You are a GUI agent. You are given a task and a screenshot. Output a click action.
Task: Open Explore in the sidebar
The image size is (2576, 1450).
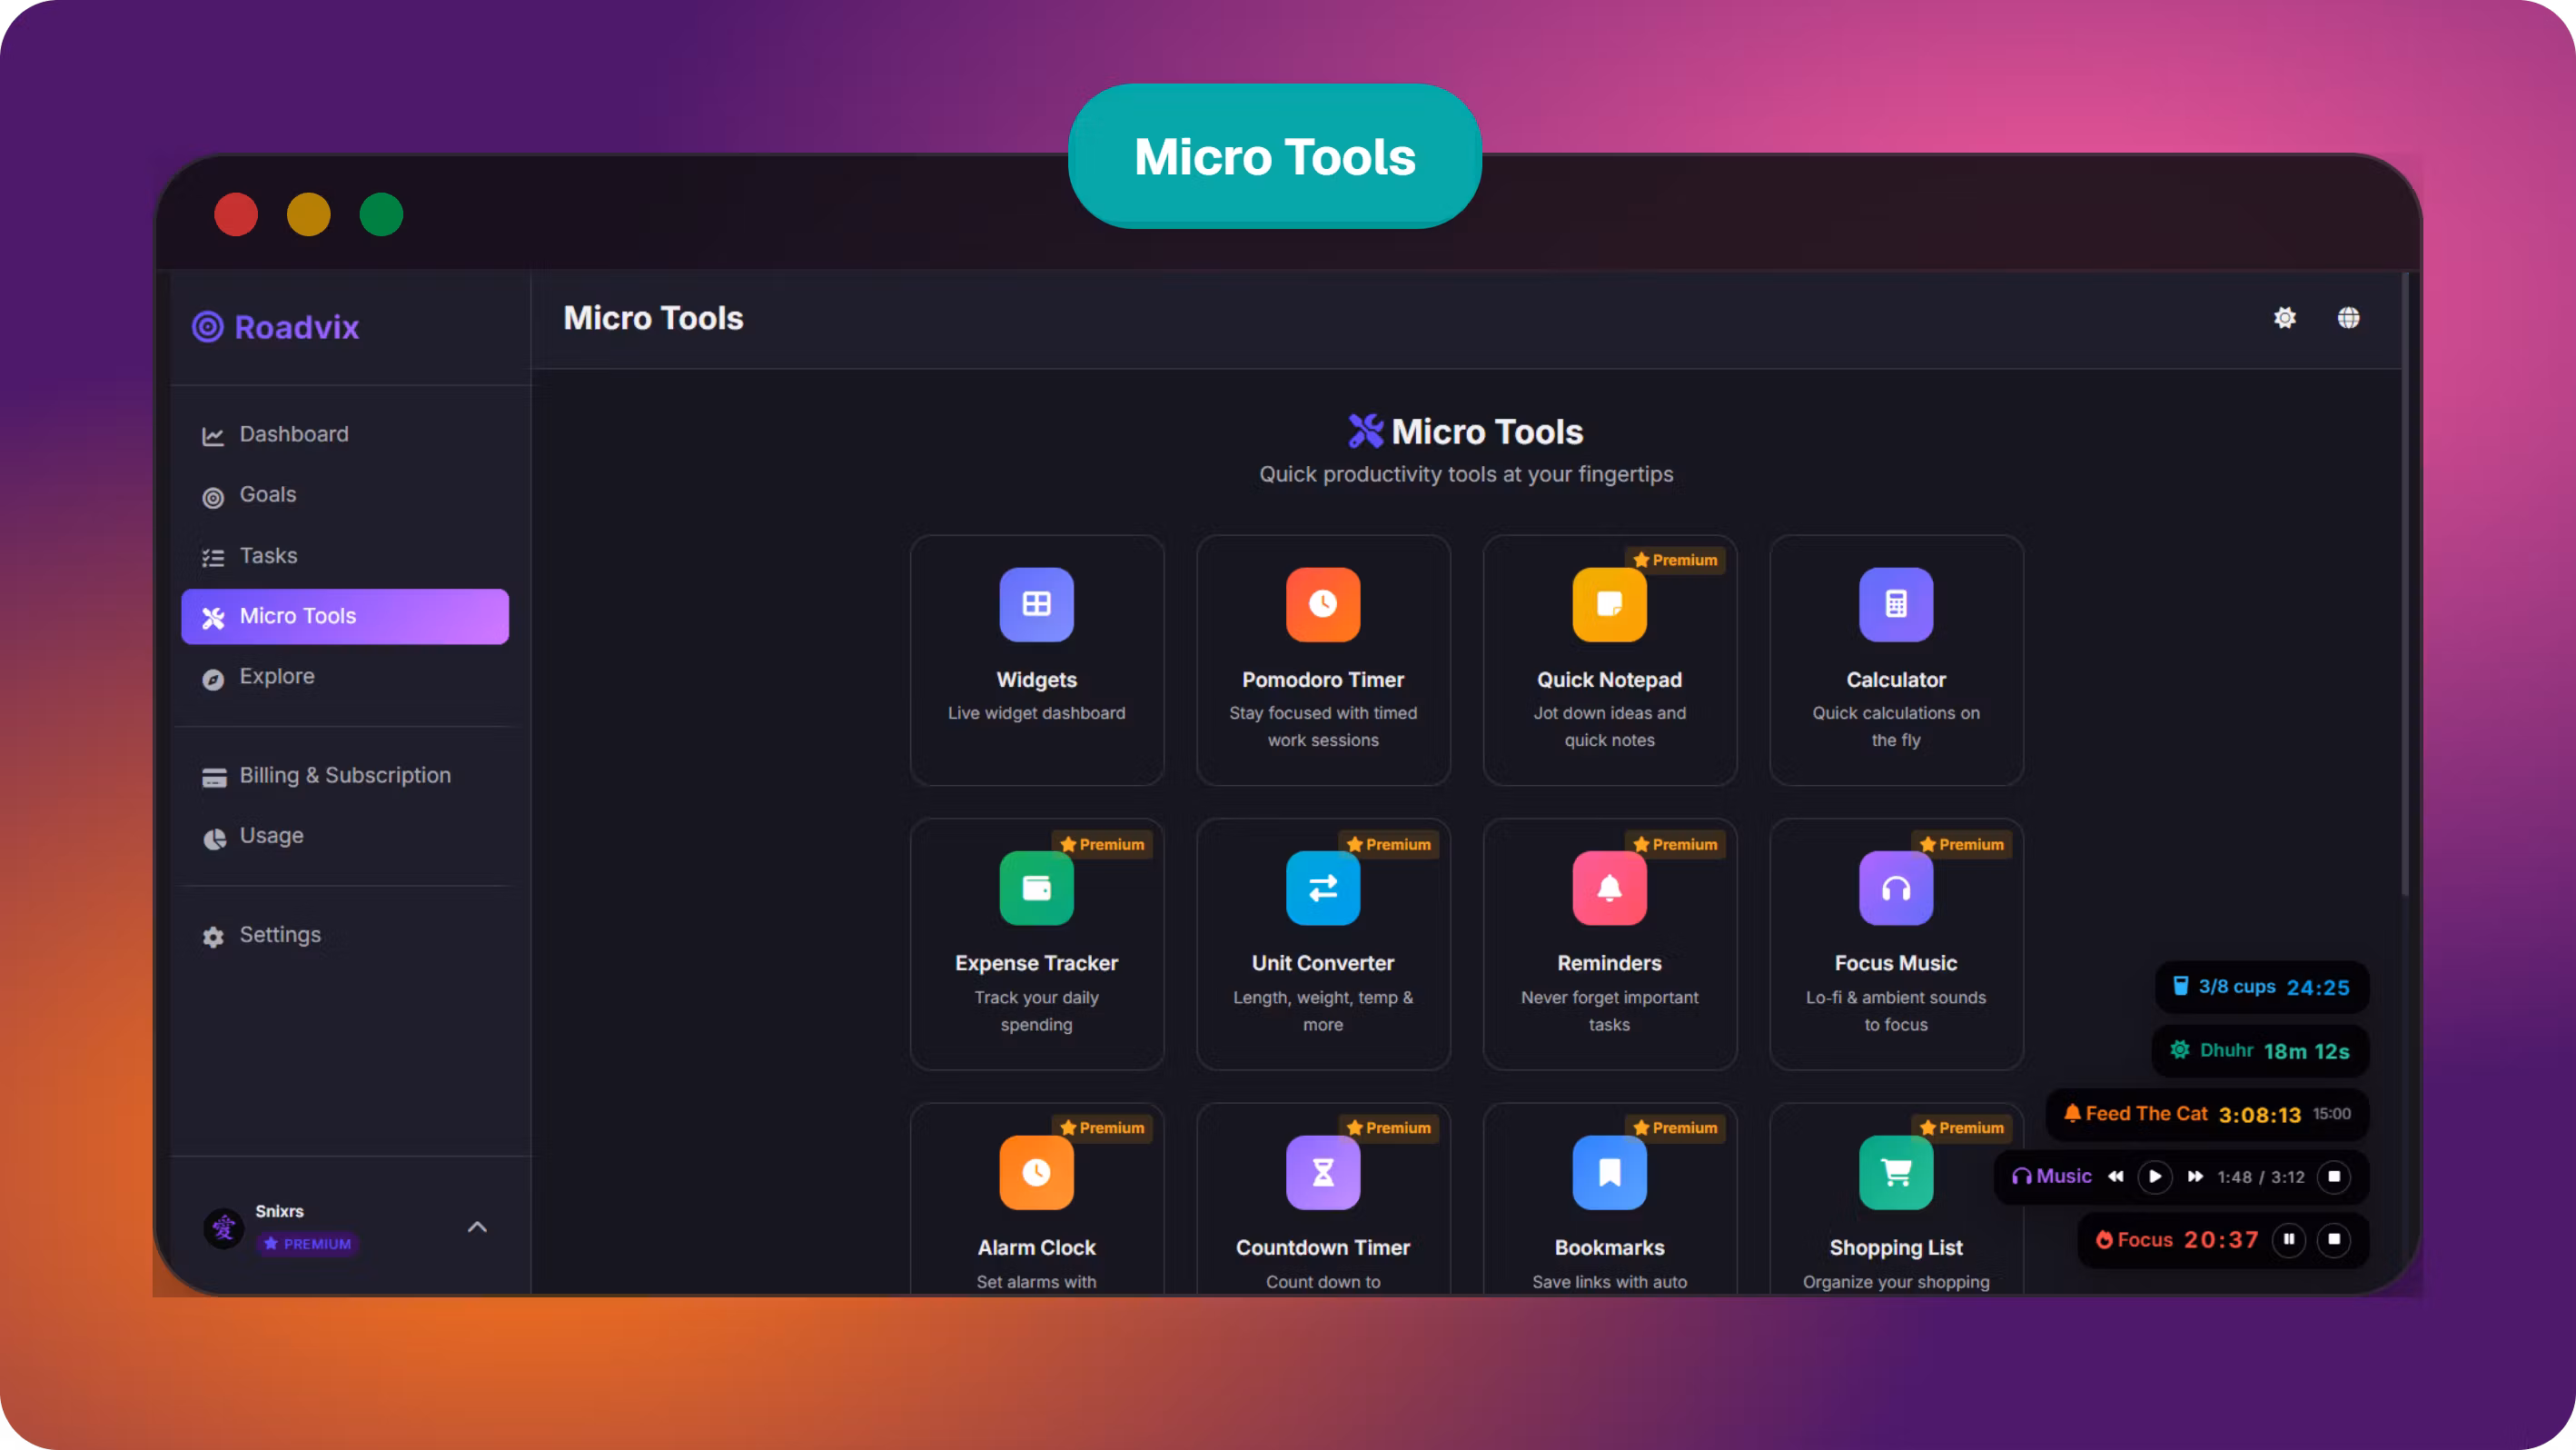click(345, 677)
